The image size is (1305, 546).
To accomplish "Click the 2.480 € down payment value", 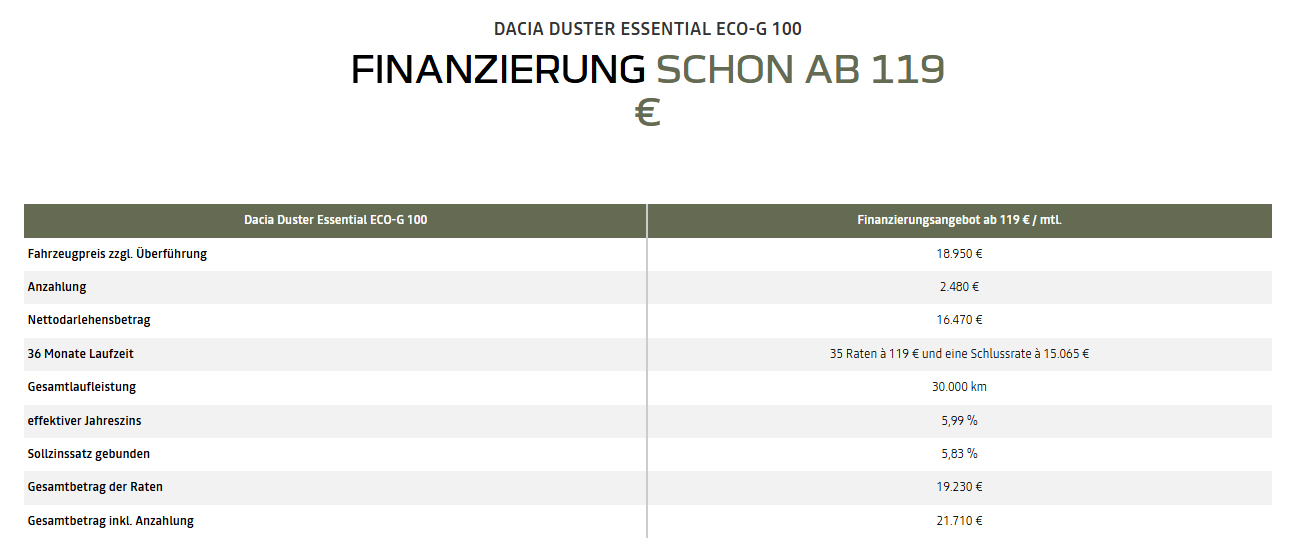I will coord(960,287).
